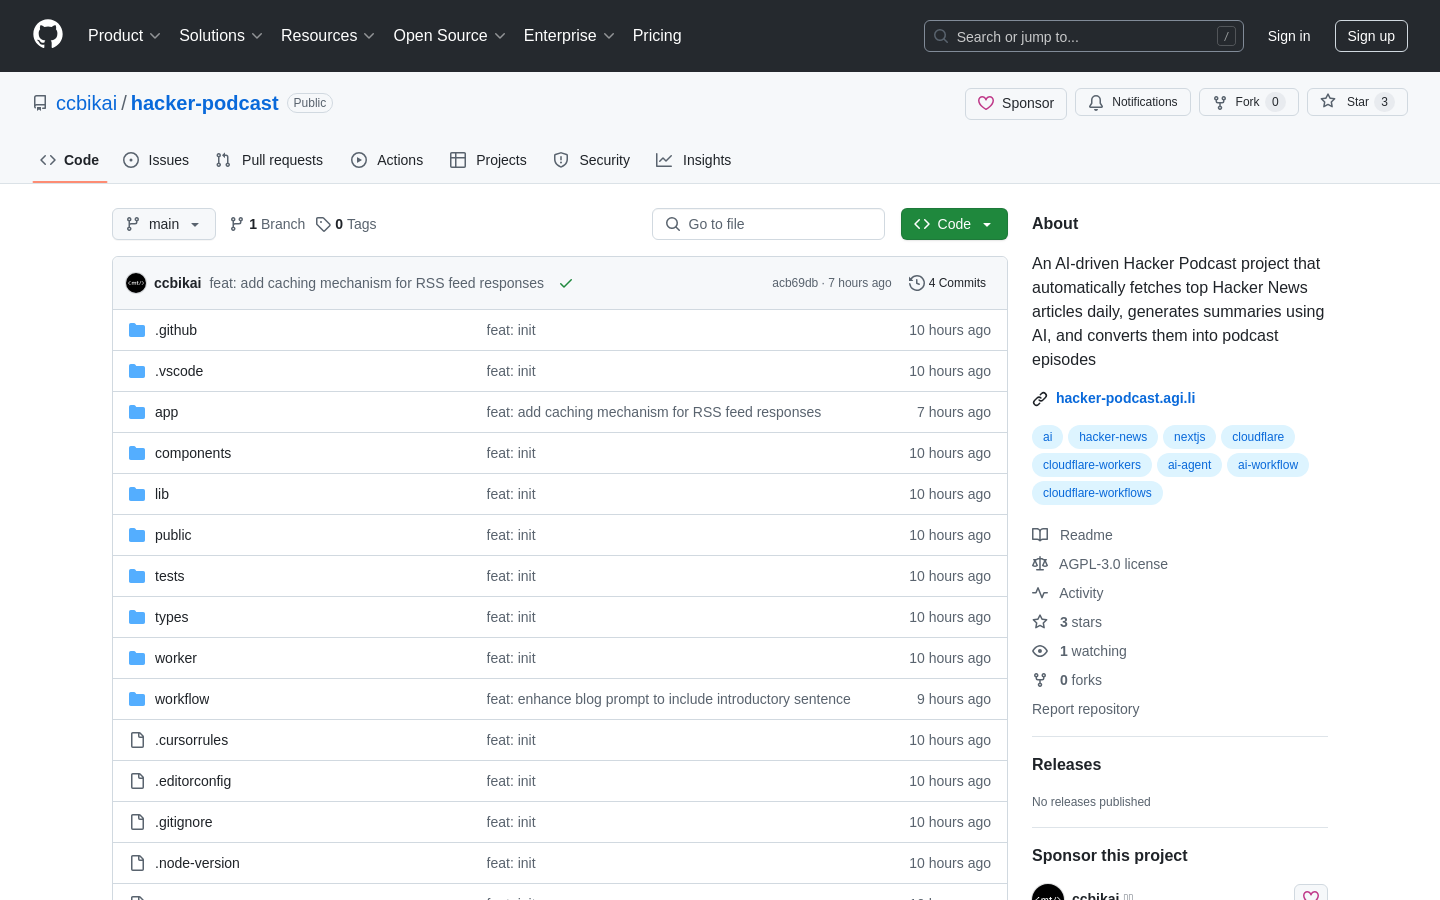Click the .gitignore file icon
The height and width of the screenshot is (900, 1440).
coord(137,822)
